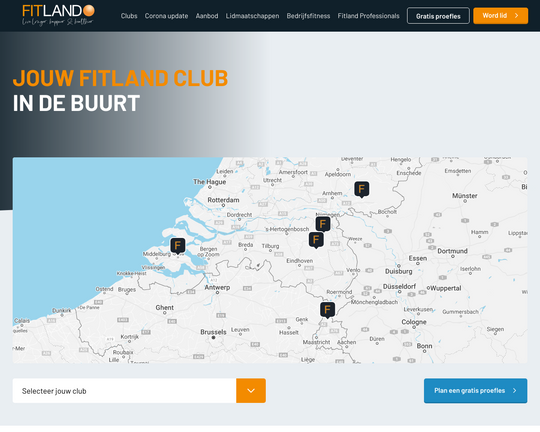Click the Gratis proefles button
The height and width of the screenshot is (432, 540).
click(438, 16)
